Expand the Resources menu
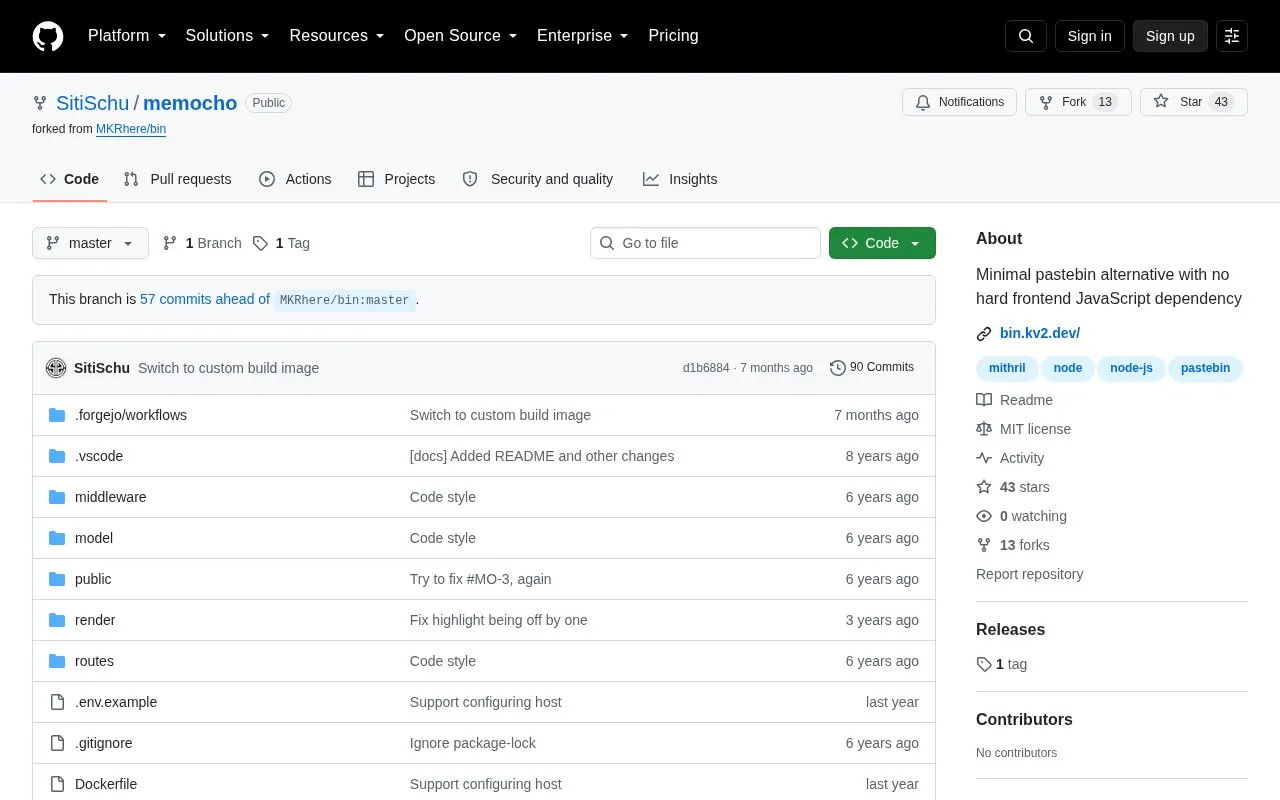The height and width of the screenshot is (800, 1280). tap(337, 36)
